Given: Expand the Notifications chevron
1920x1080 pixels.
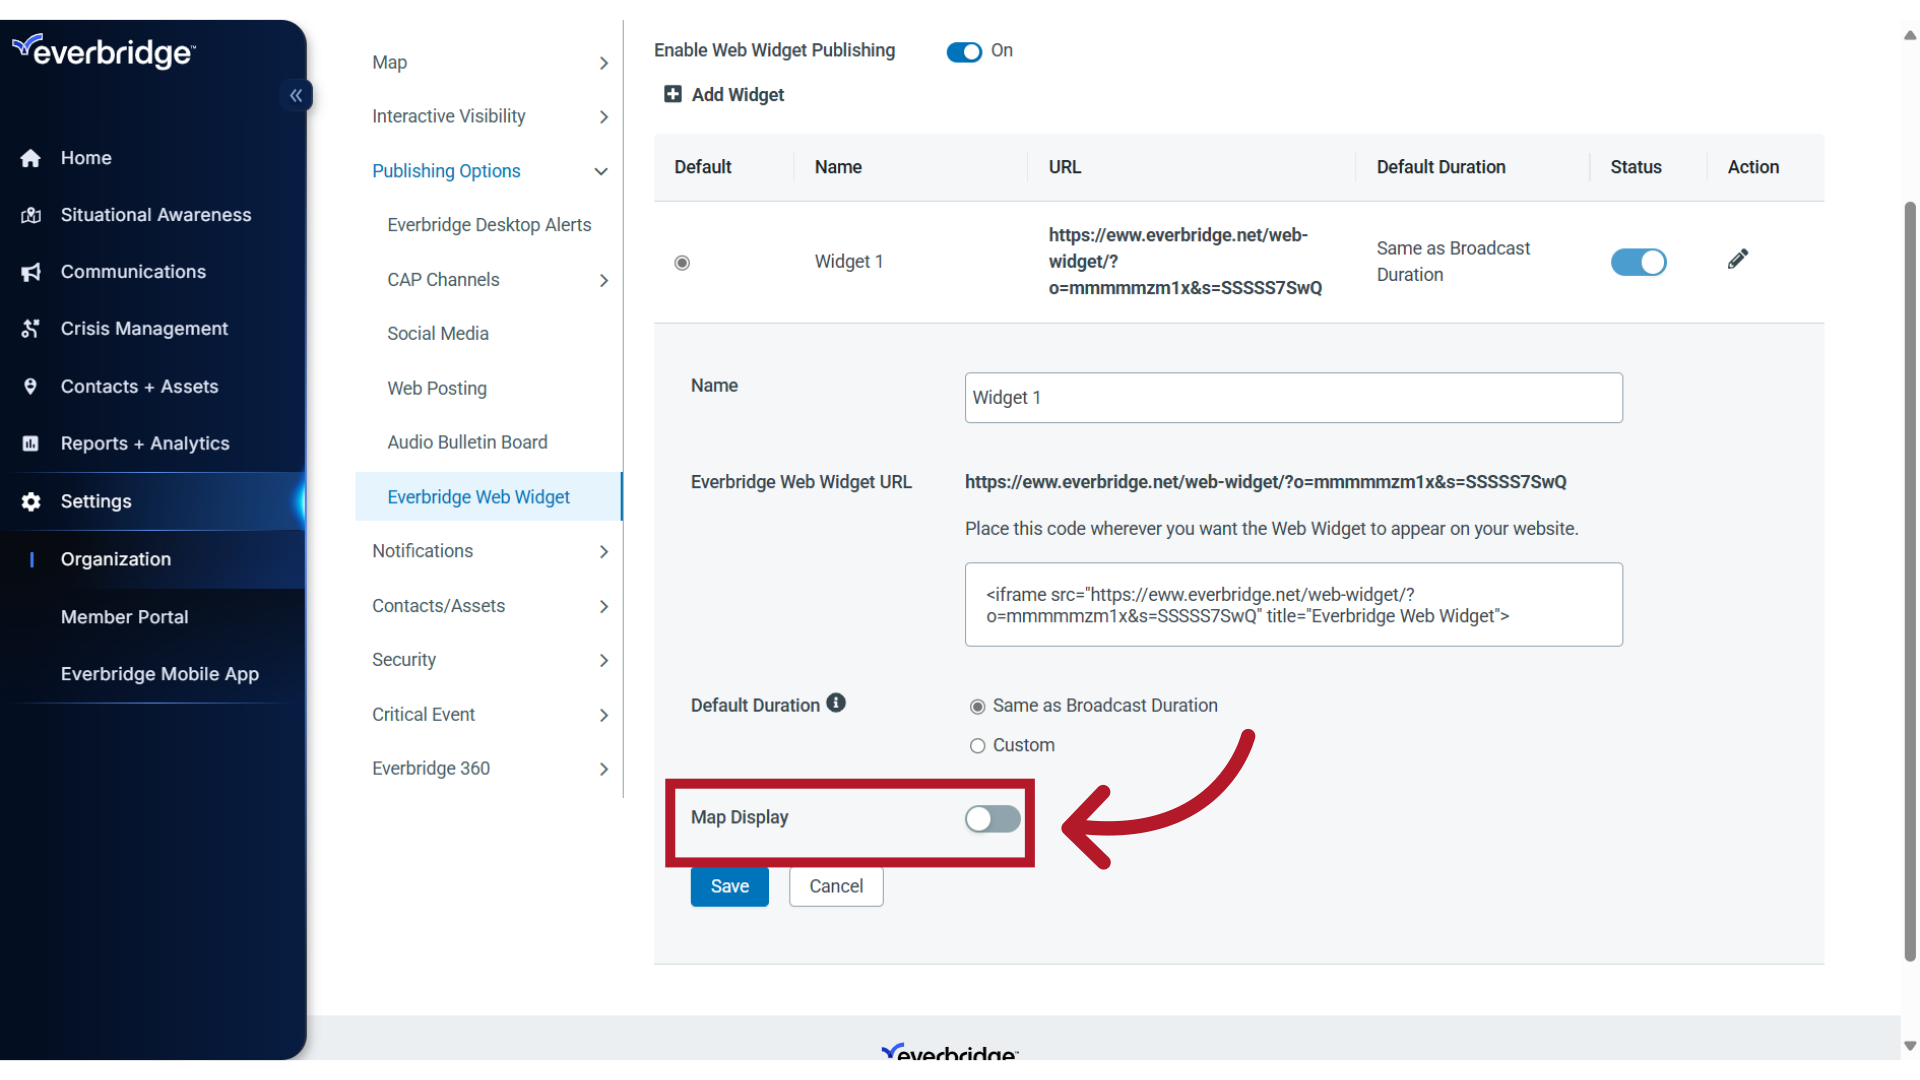Looking at the screenshot, I should tap(604, 552).
